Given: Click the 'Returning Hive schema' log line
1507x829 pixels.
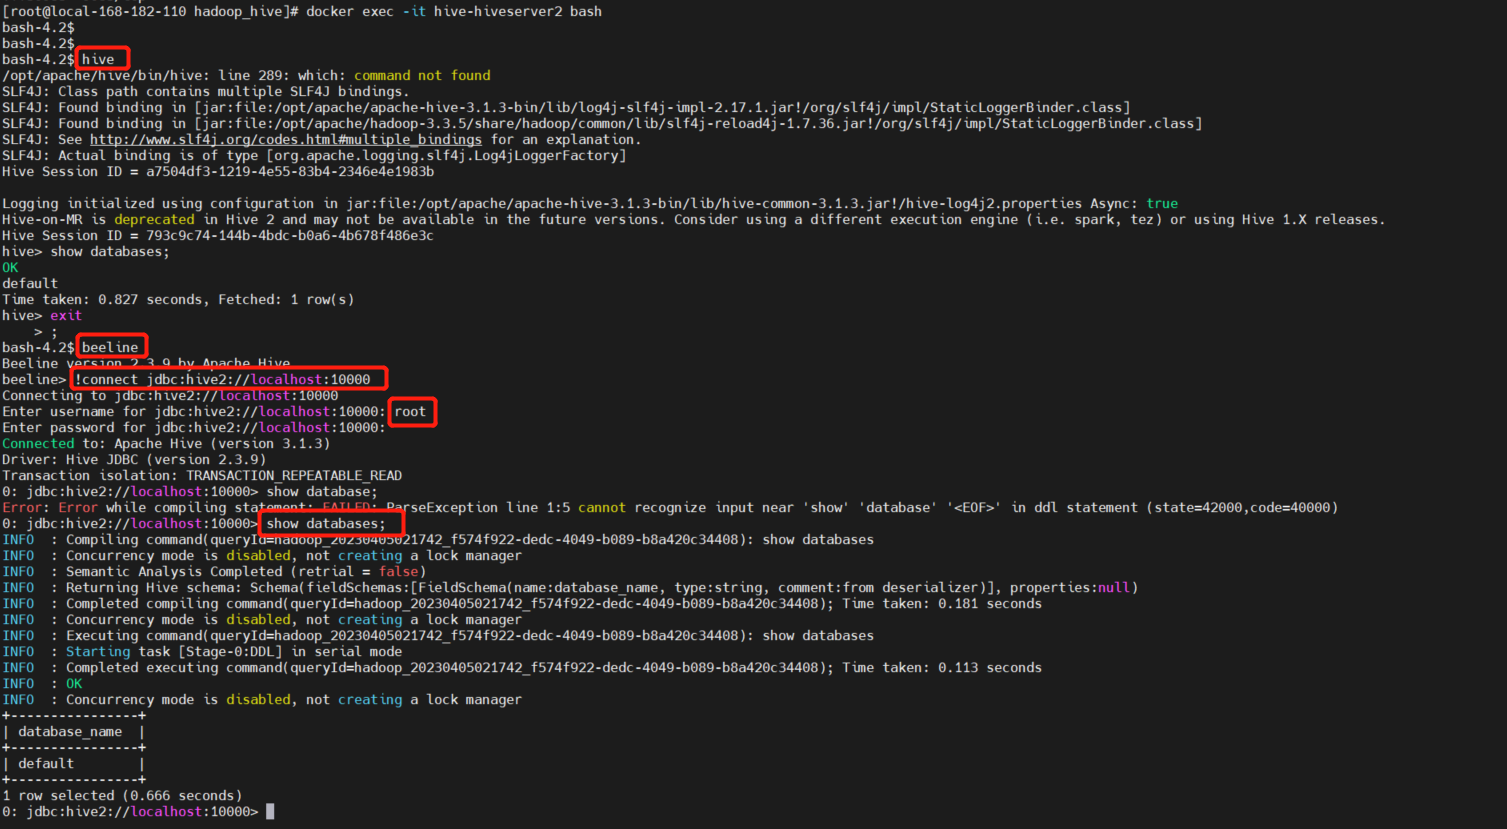Looking at the screenshot, I should (x=570, y=588).
